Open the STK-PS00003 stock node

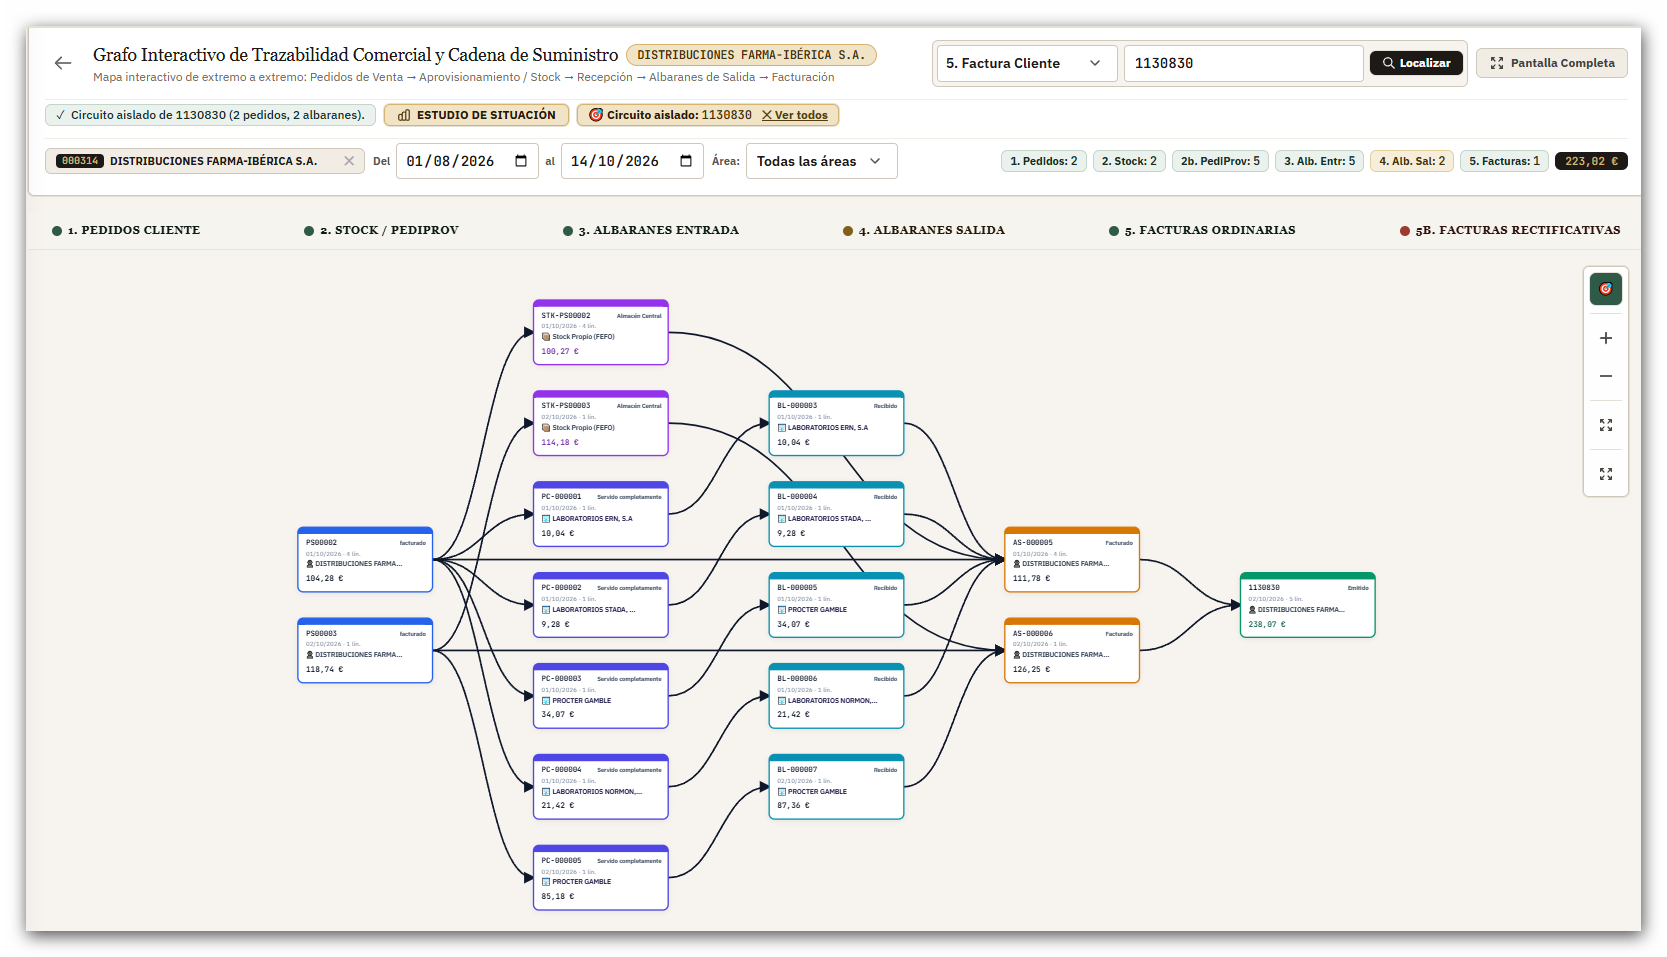601,424
